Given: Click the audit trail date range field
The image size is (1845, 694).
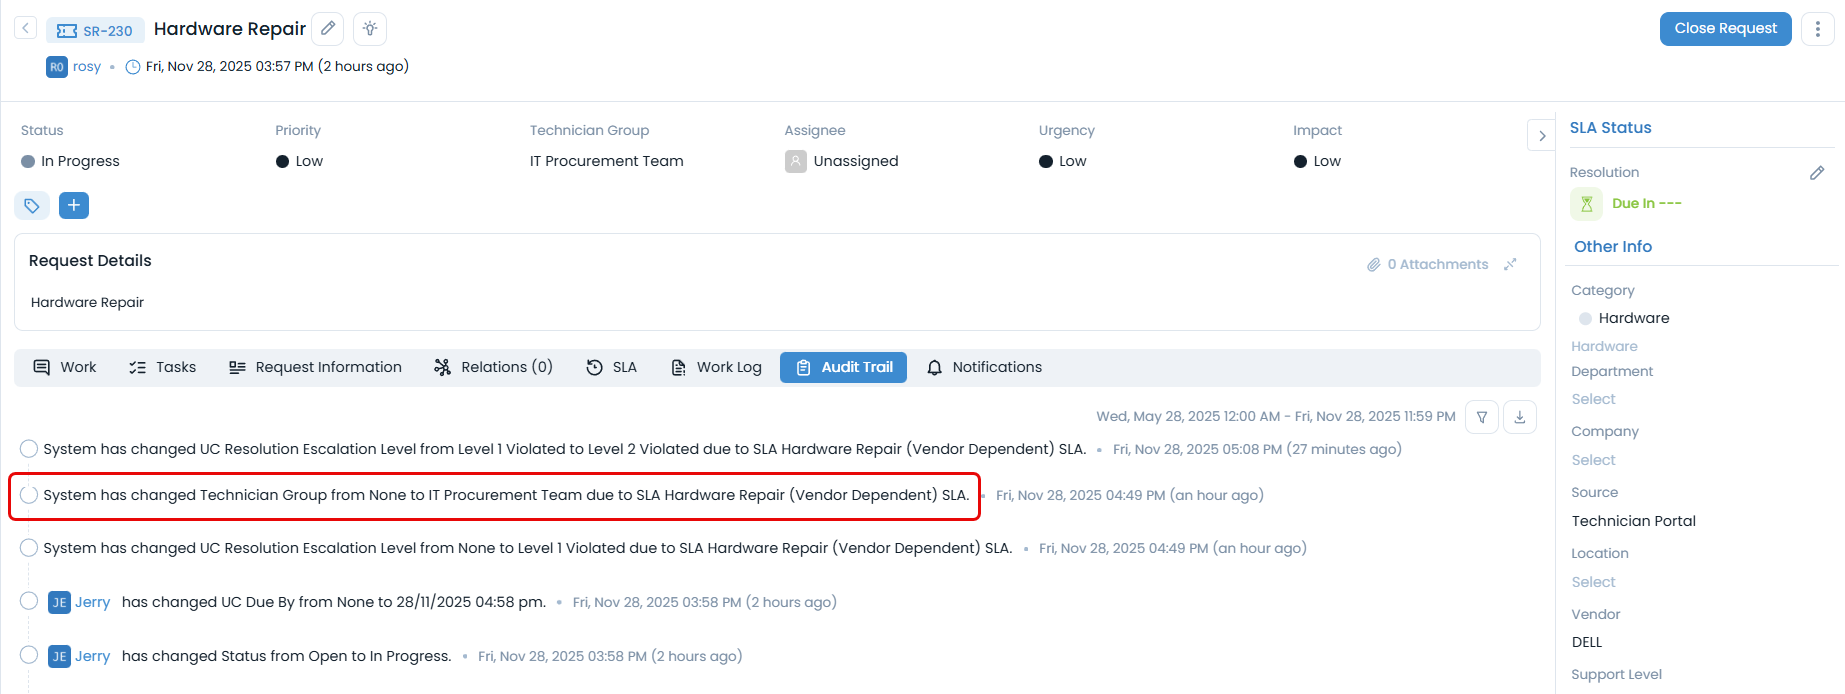Looking at the screenshot, I should (1275, 417).
